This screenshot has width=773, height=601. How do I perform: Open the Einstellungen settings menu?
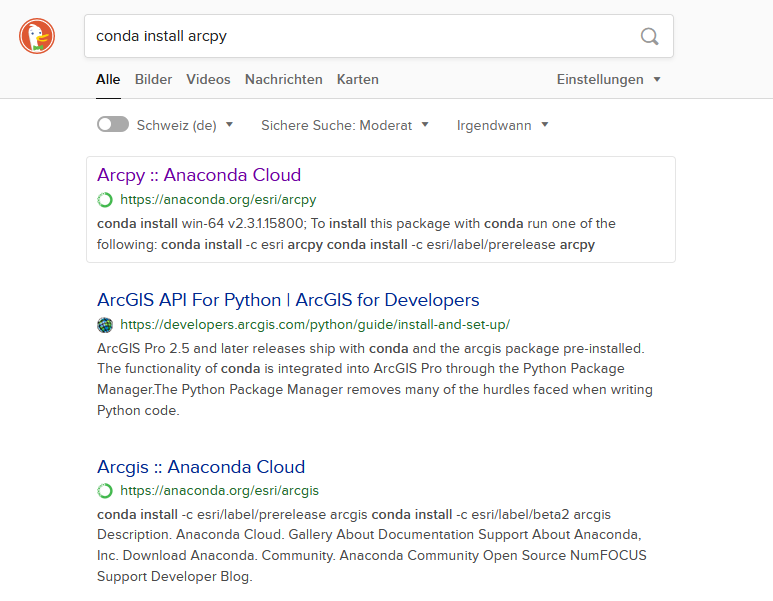(x=608, y=79)
